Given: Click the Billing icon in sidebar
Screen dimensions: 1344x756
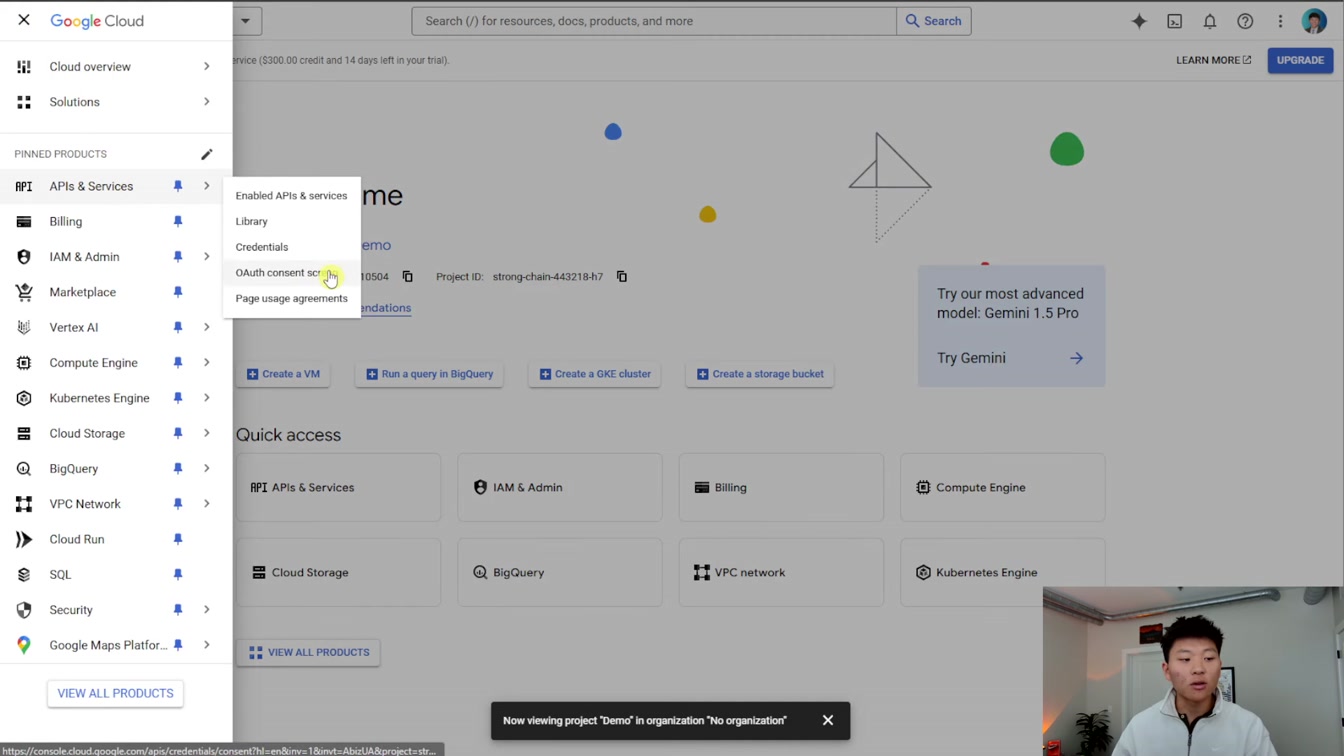Looking at the screenshot, I should click(x=24, y=222).
